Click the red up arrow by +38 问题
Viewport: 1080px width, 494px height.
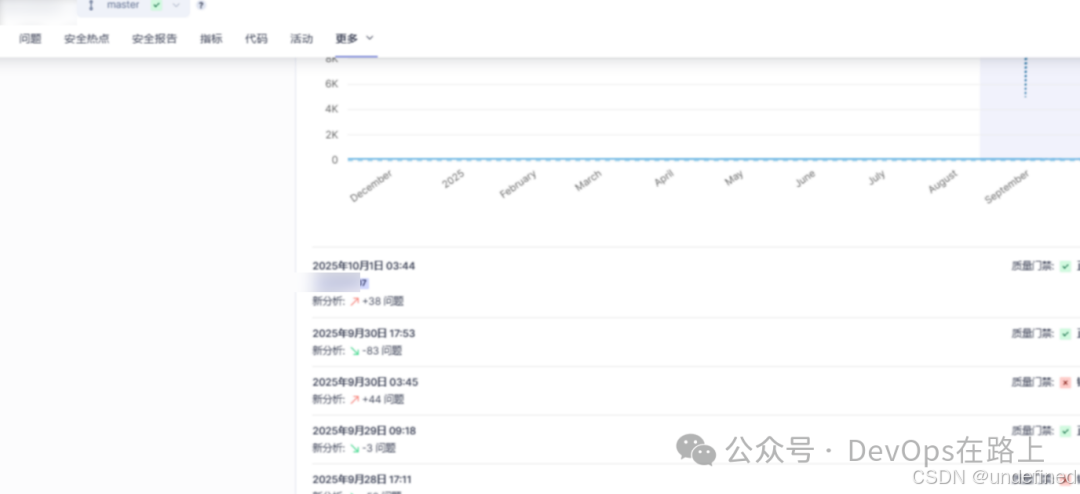tap(354, 301)
